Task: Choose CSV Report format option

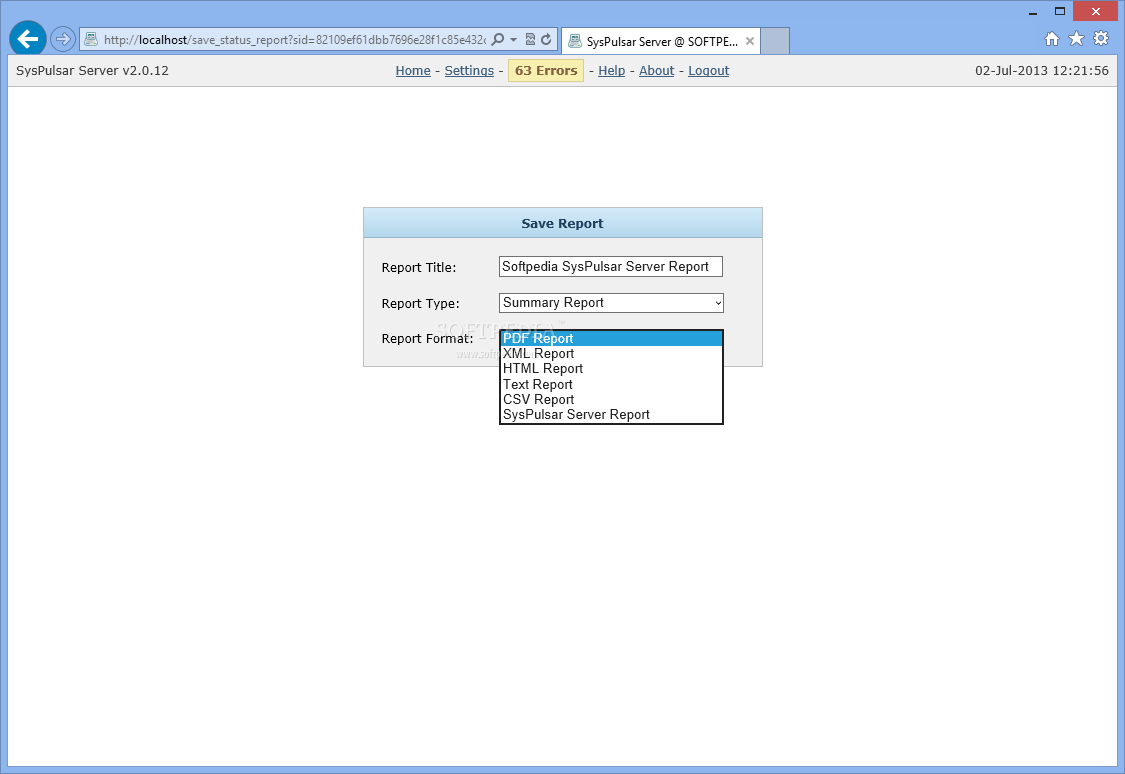Action: click(x=611, y=400)
